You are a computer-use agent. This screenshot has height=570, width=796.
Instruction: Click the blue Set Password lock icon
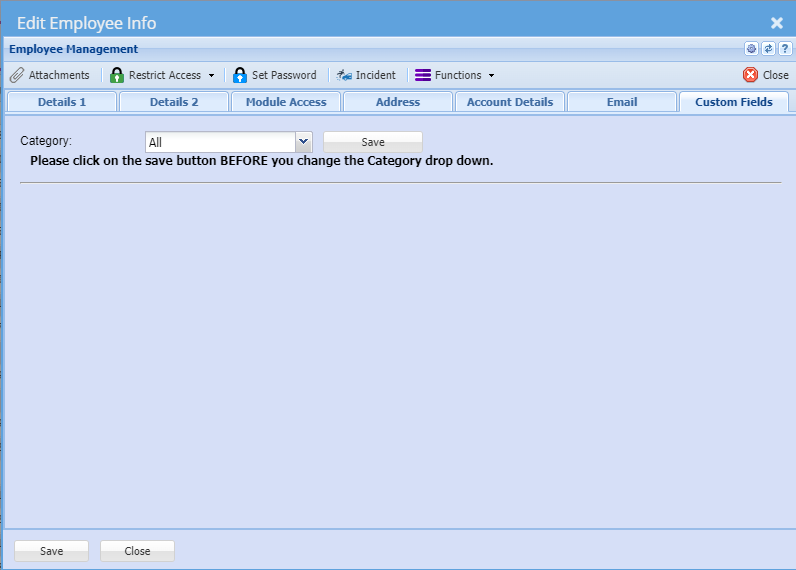[x=240, y=75]
